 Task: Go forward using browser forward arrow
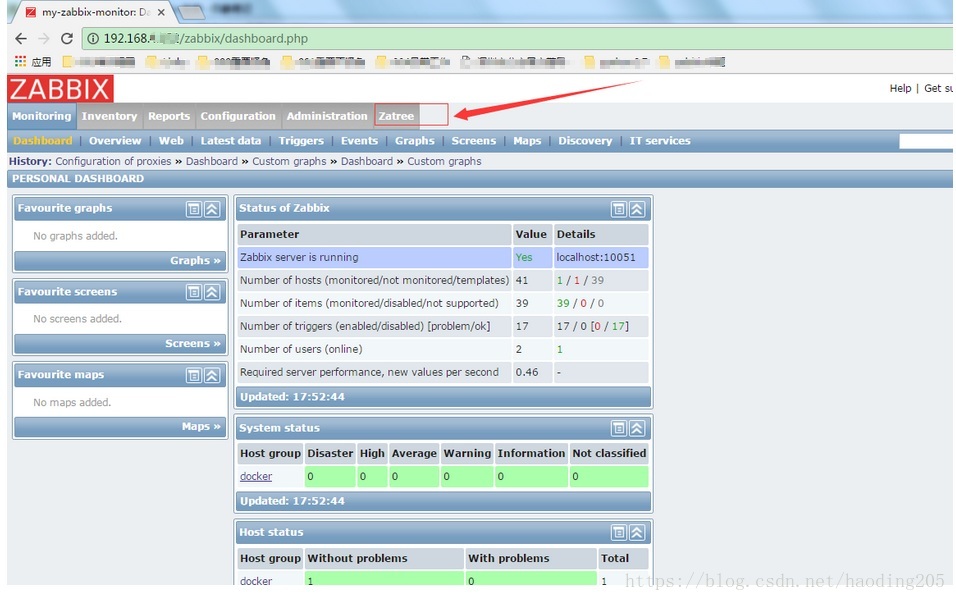[x=44, y=38]
